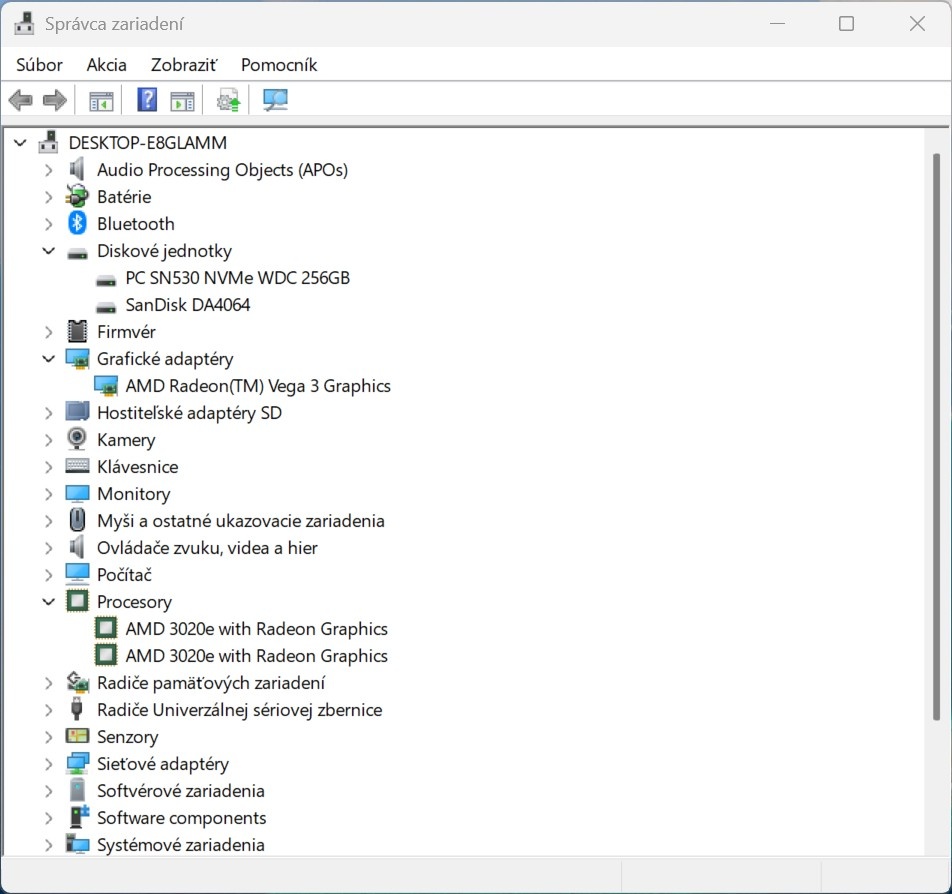Expand the Sieťové adaptéry category
The width and height of the screenshot is (952, 894).
click(x=48, y=764)
